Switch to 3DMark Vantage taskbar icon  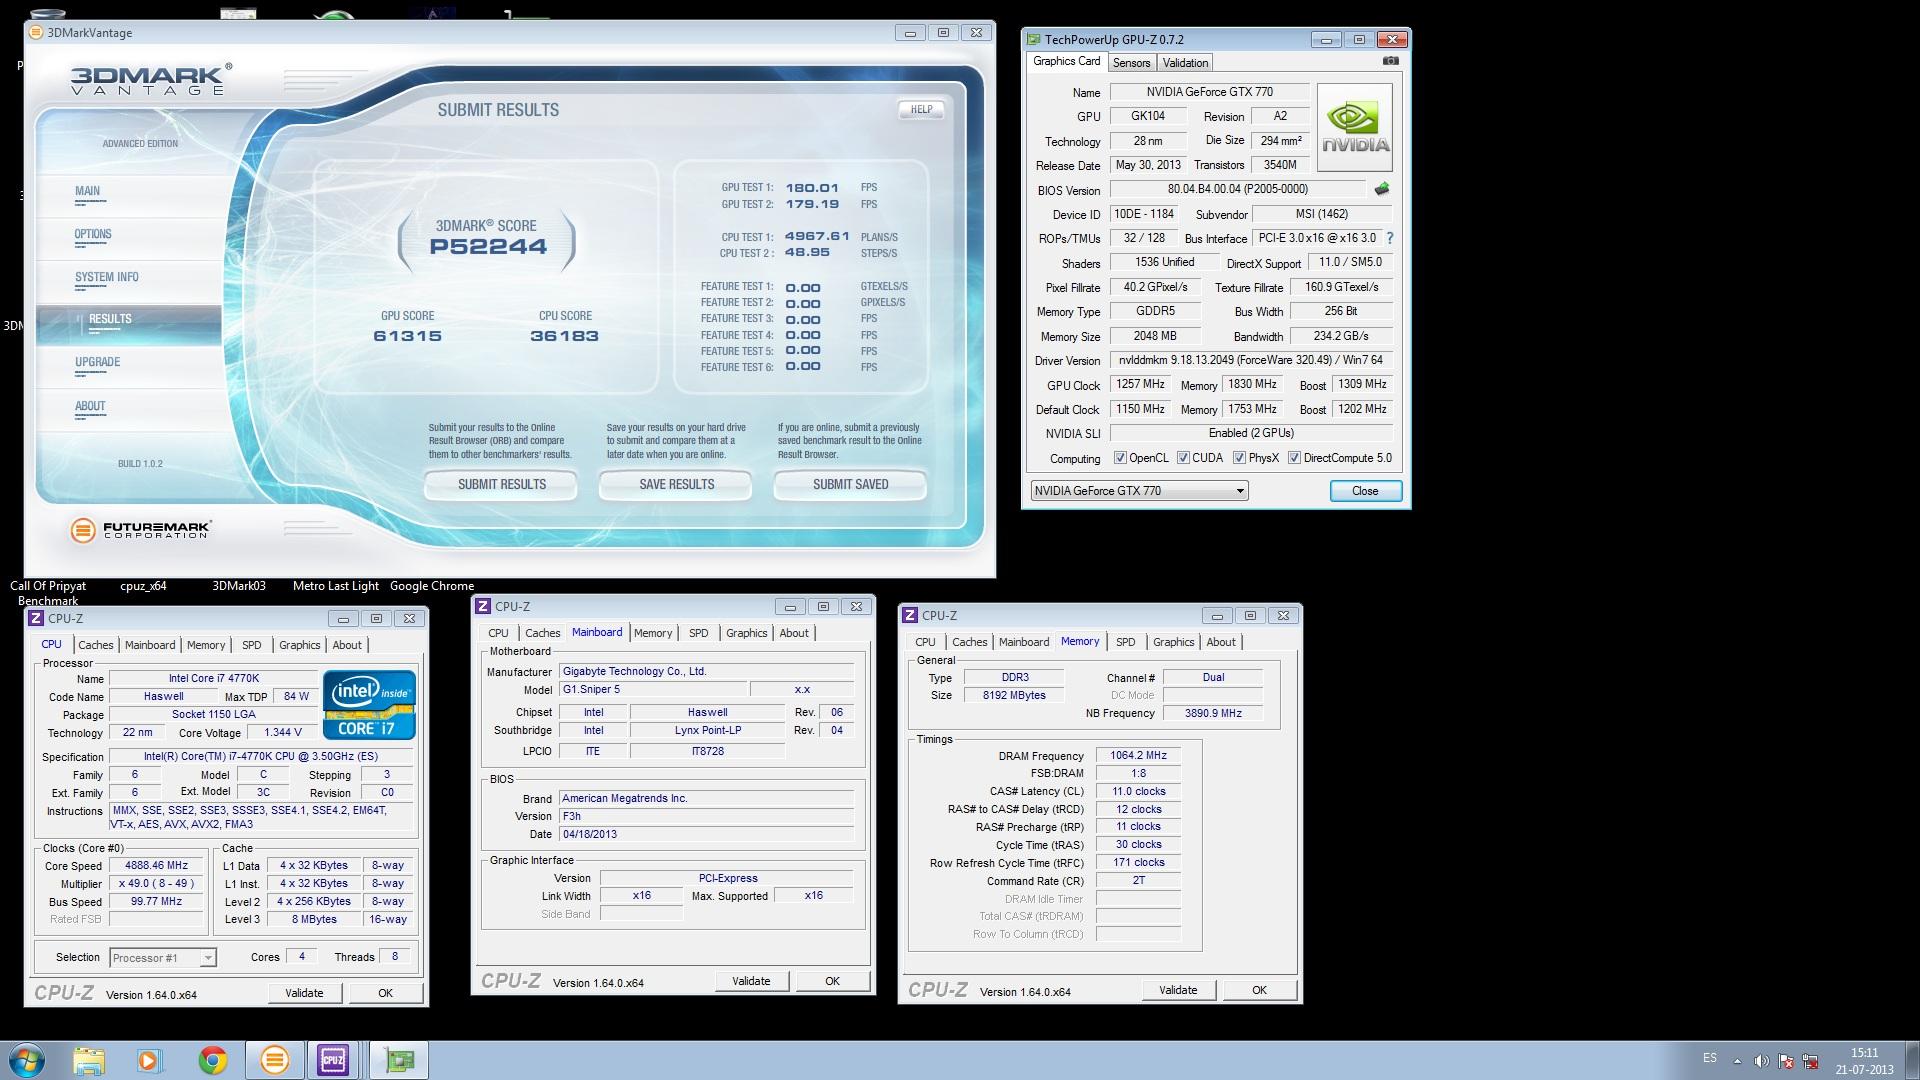pyautogui.click(x=274, y=1060)
